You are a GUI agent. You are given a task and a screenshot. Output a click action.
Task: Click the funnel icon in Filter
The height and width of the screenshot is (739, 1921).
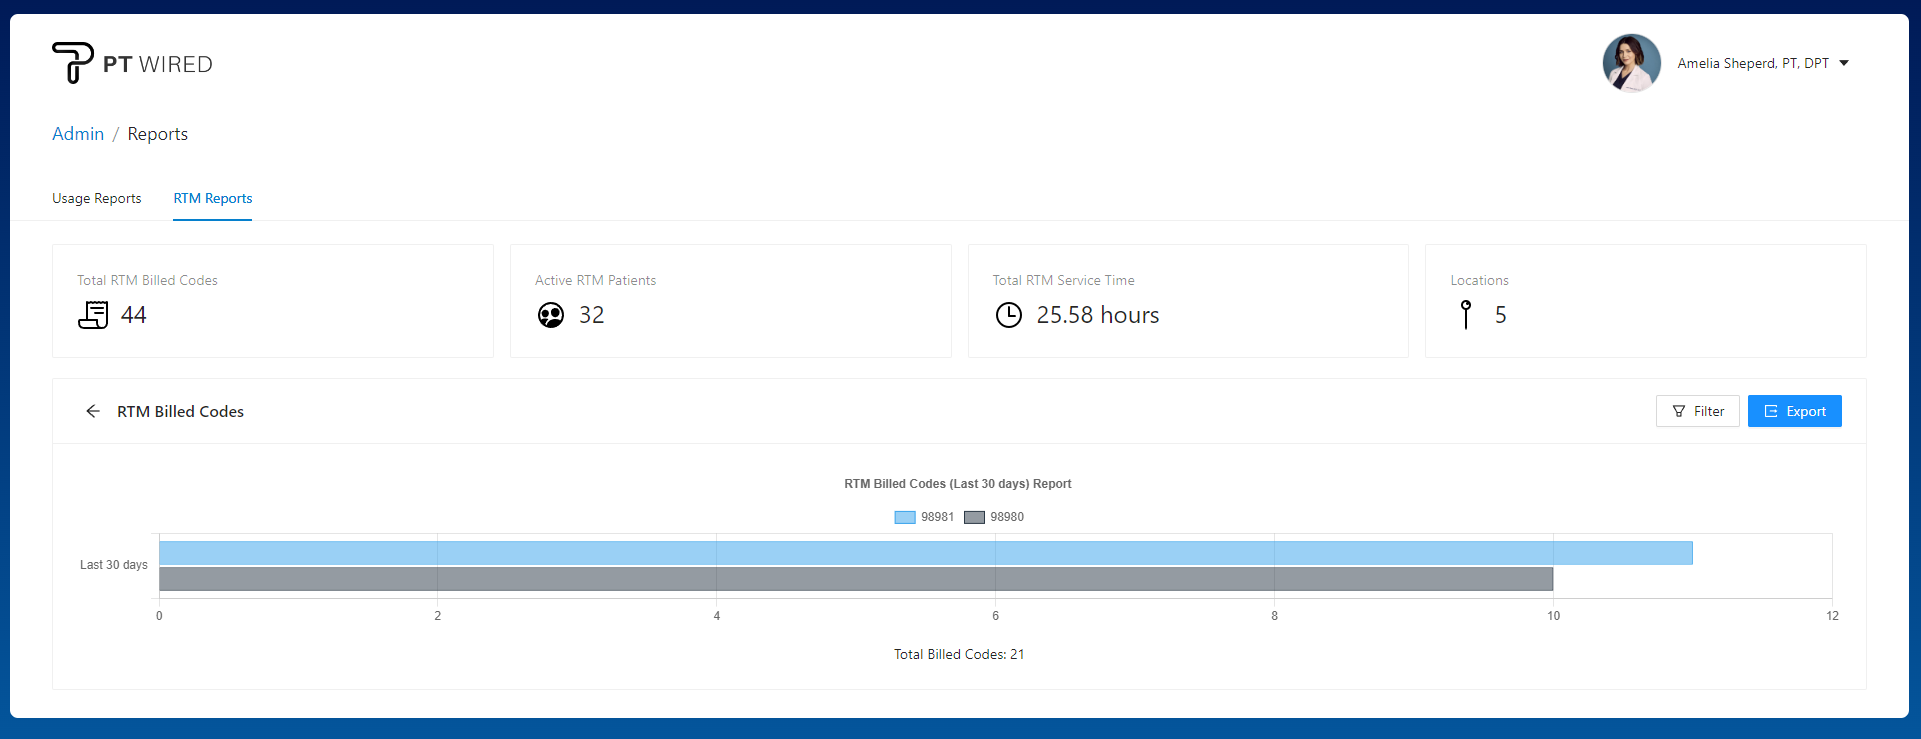[x=1679, y=411]
